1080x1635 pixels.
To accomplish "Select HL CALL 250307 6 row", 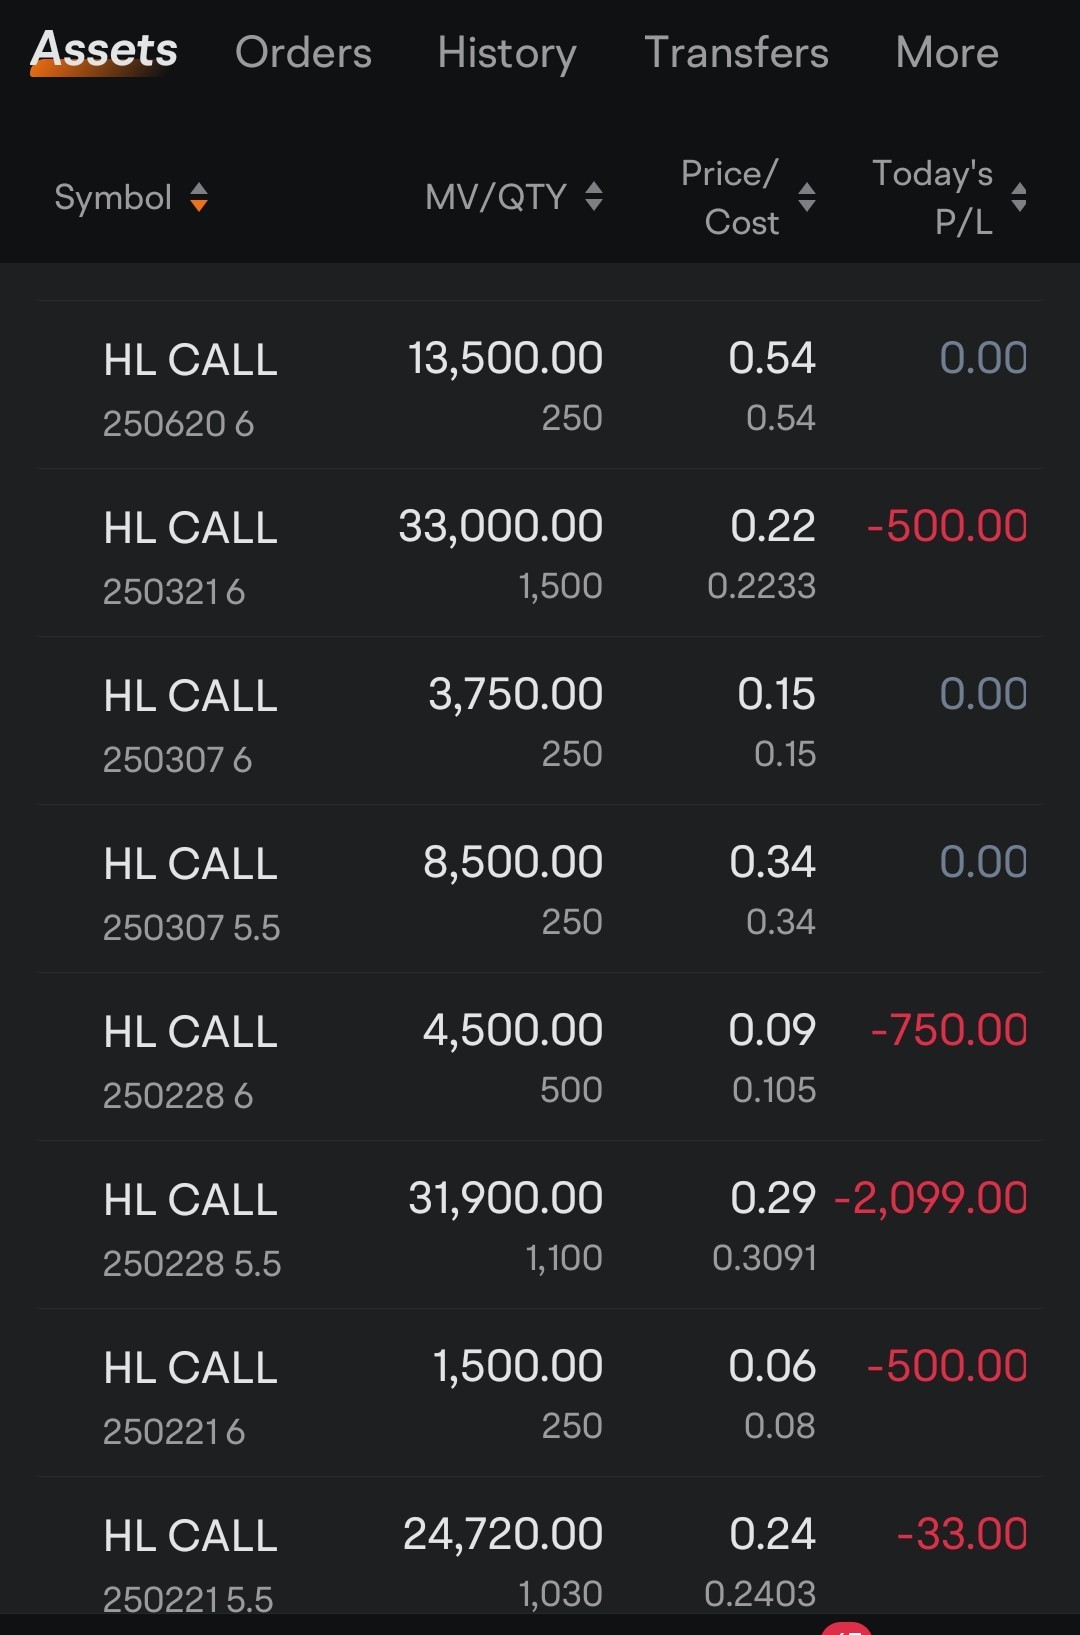I will (x=540, y=722).
